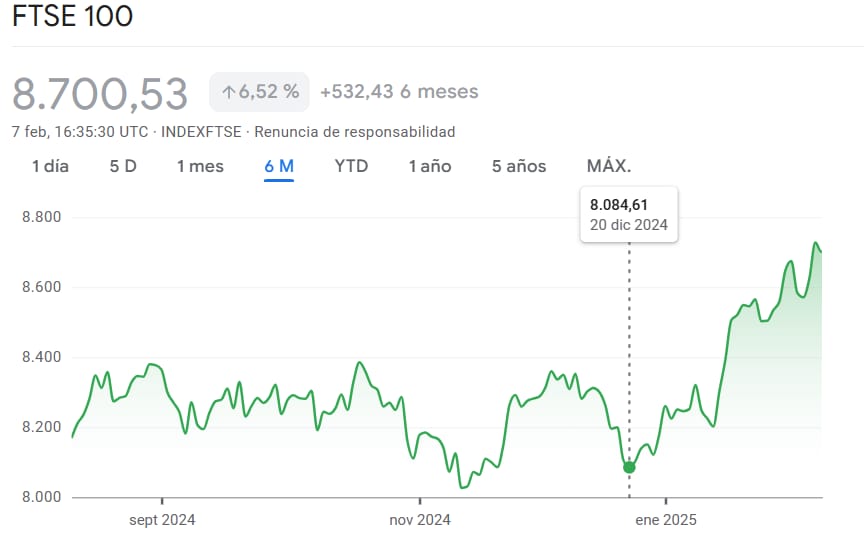
Task: Click the green data point on chart
Action: (629, 467)
